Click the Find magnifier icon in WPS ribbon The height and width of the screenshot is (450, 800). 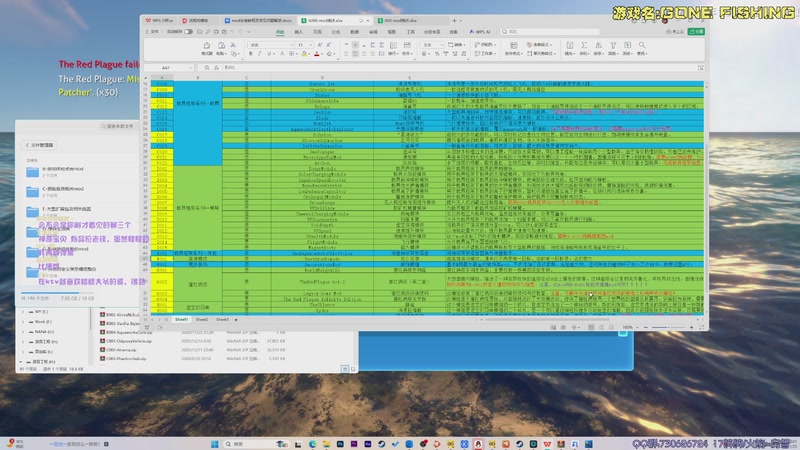642,45
